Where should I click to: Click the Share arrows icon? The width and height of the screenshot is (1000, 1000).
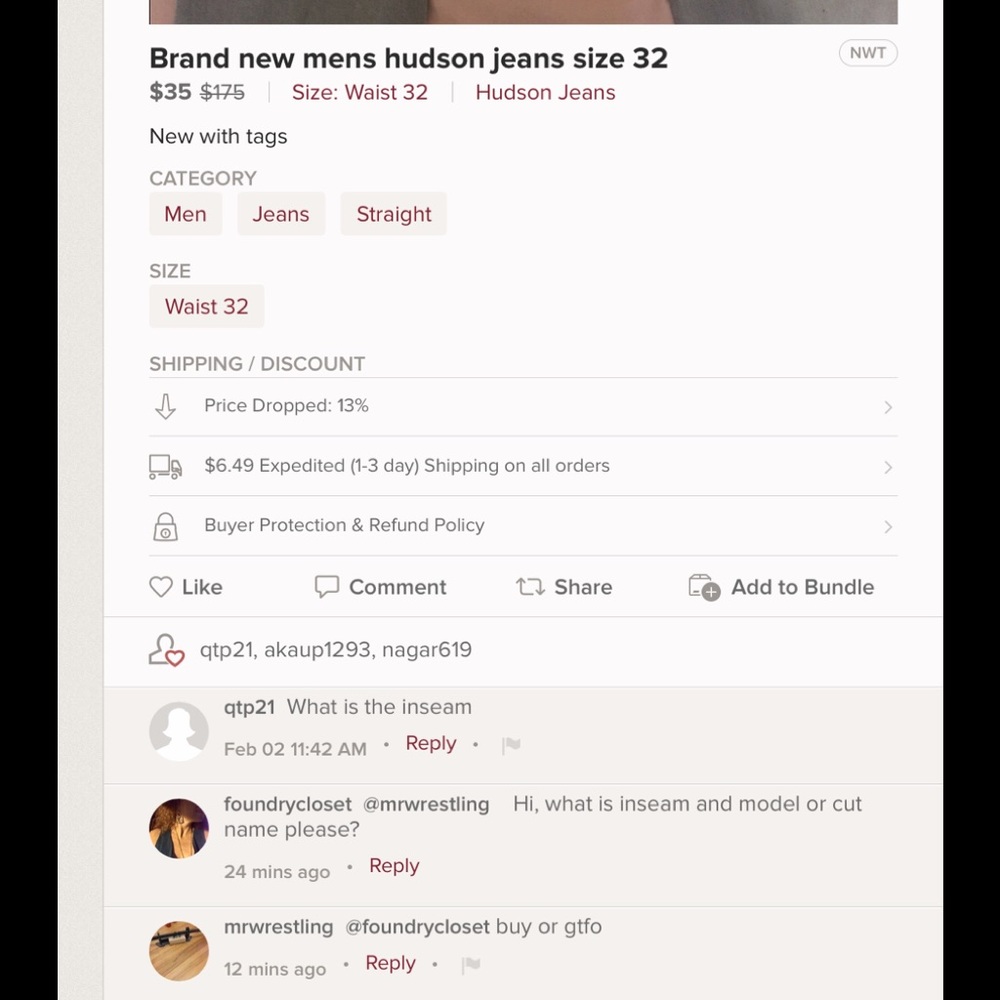pos(530,587)
